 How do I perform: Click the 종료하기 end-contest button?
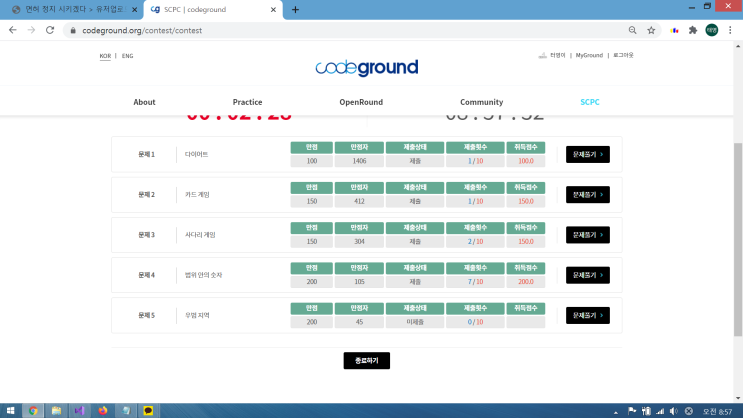click(367, 361)
